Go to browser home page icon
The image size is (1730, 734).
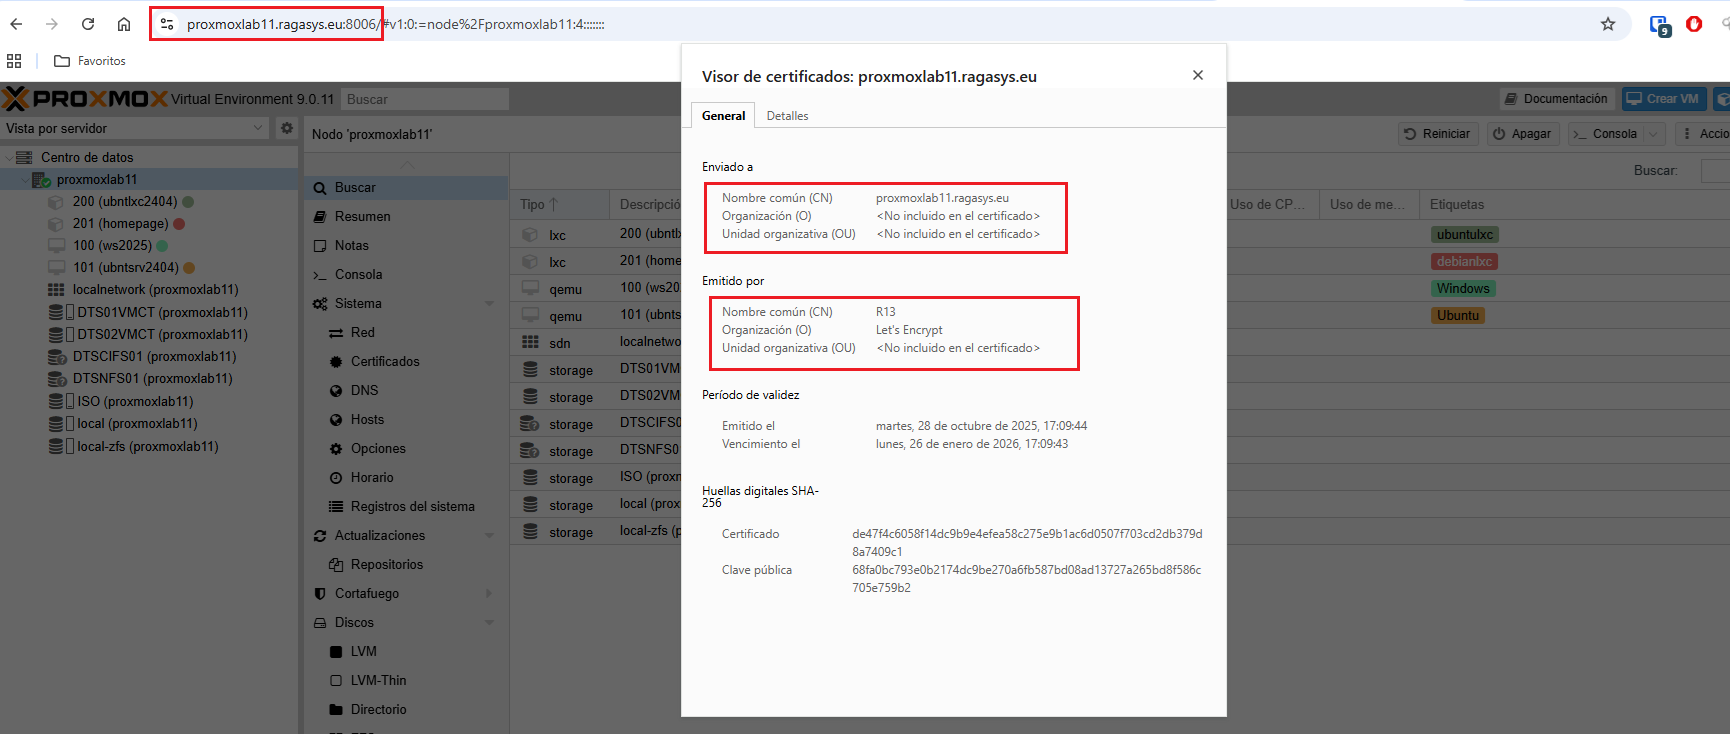point(124,24)
